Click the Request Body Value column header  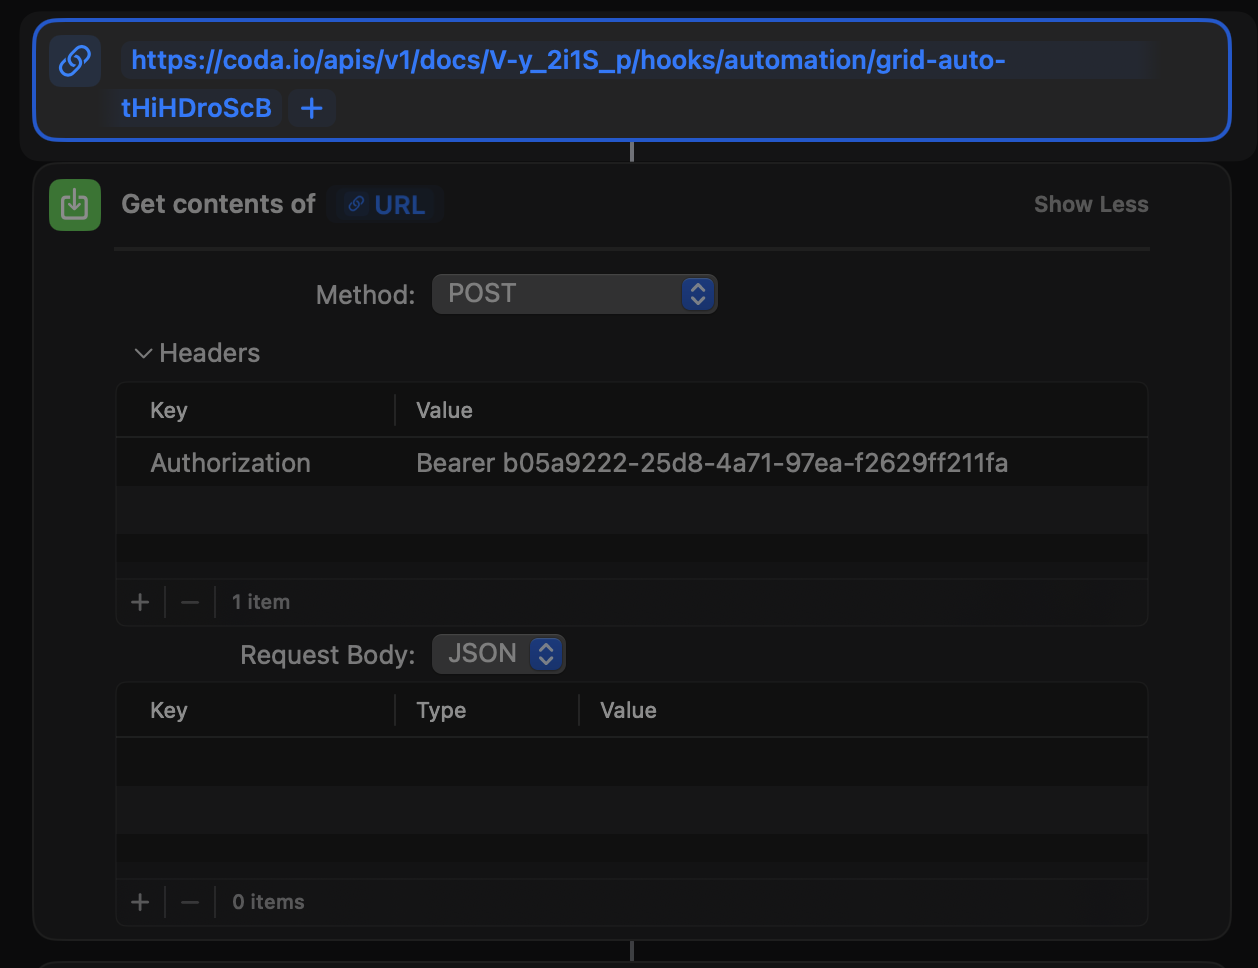point(628,710)
